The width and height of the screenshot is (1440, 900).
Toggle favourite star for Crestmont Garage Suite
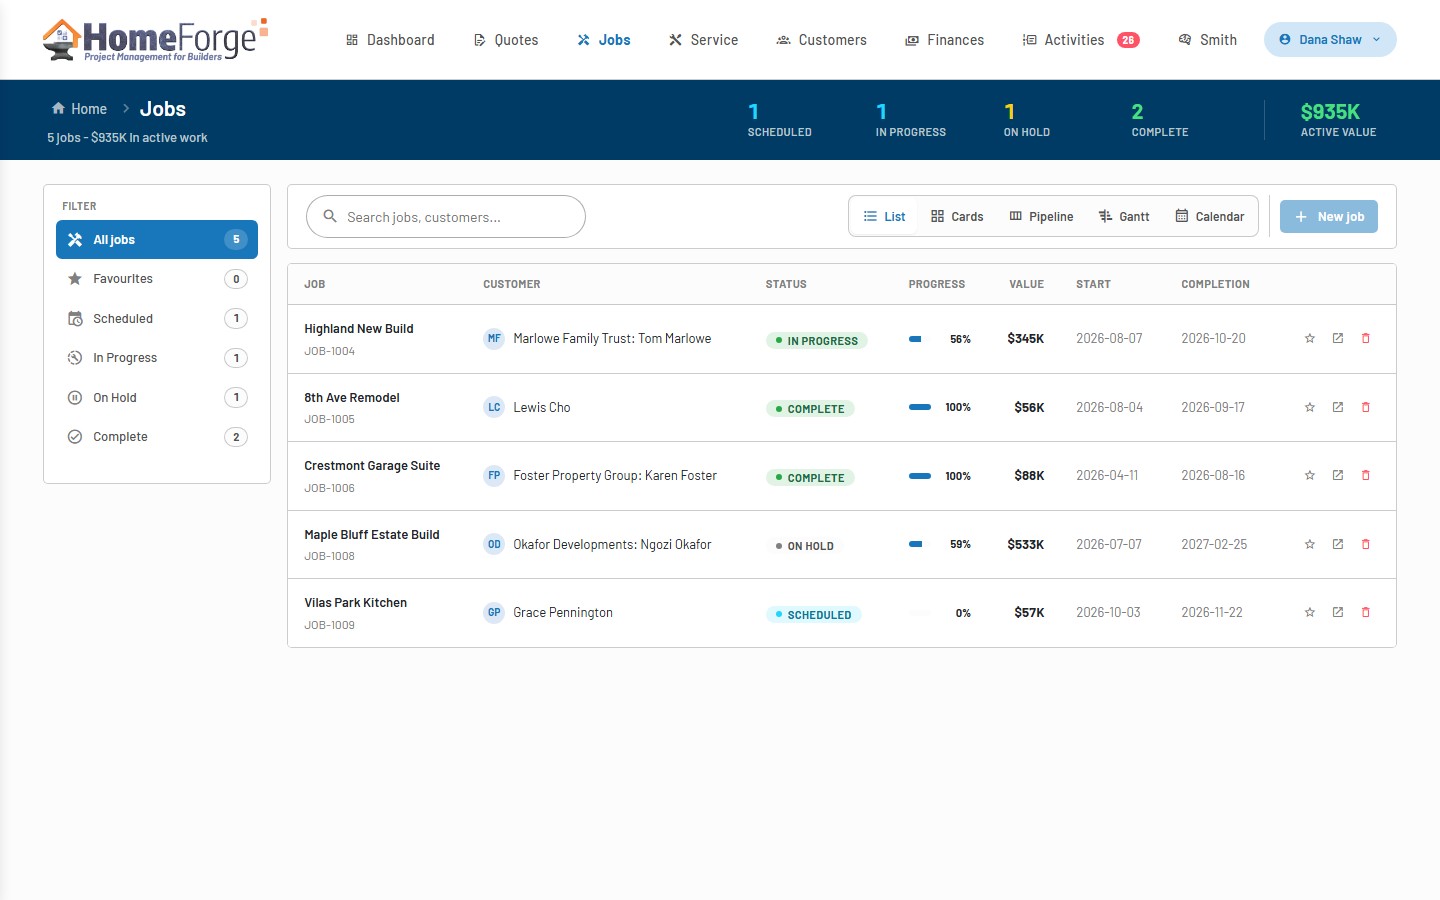(x=1310, y=475)
